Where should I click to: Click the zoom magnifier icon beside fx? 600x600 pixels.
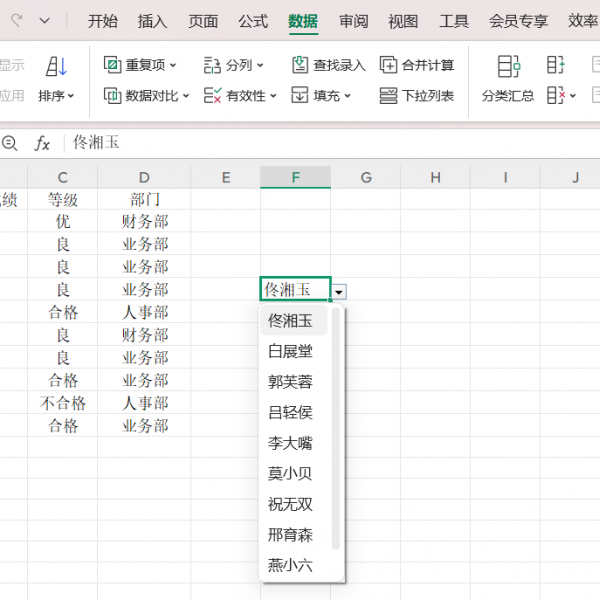pos(11,143)
